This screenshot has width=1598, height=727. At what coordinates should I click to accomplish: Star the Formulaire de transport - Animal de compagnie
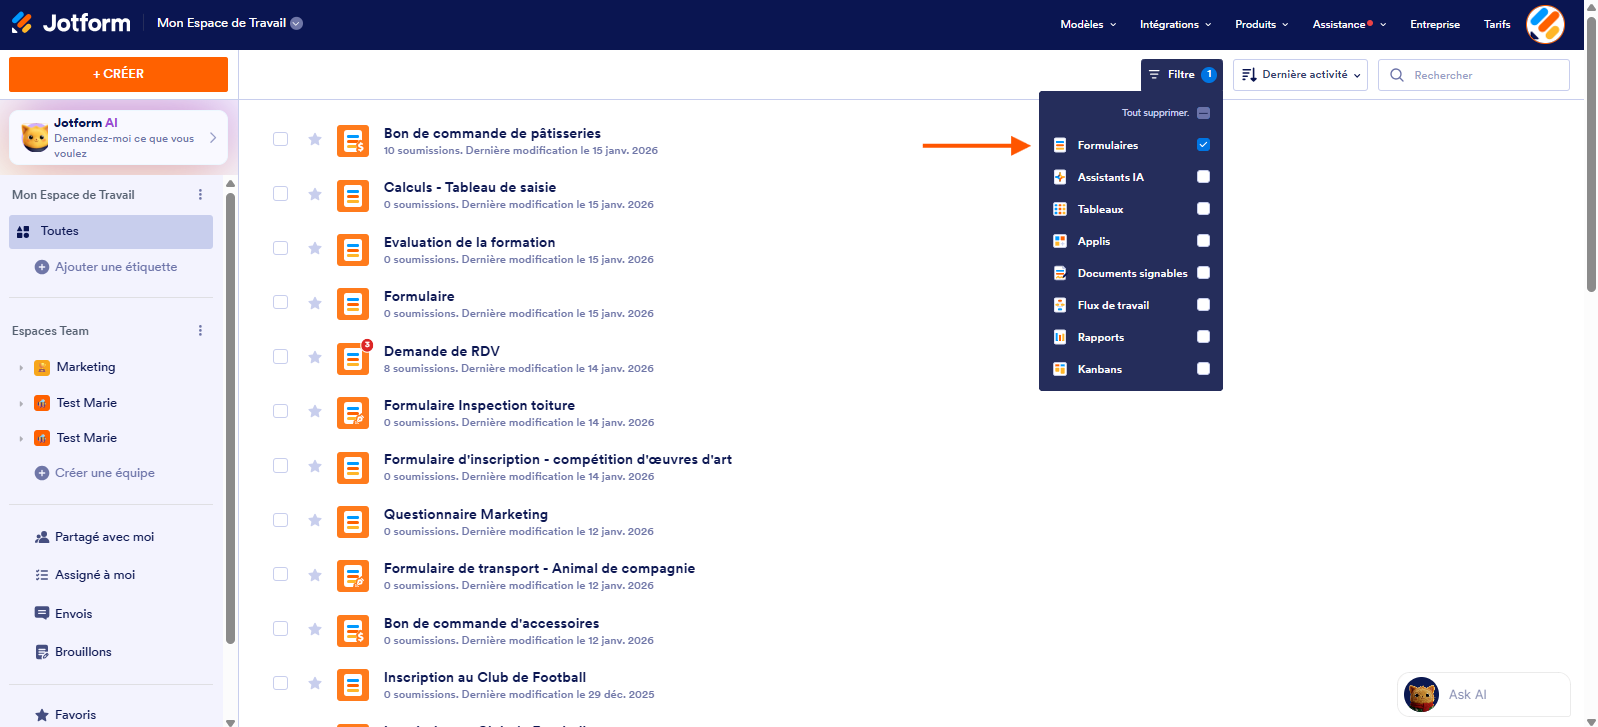(315, 575)
